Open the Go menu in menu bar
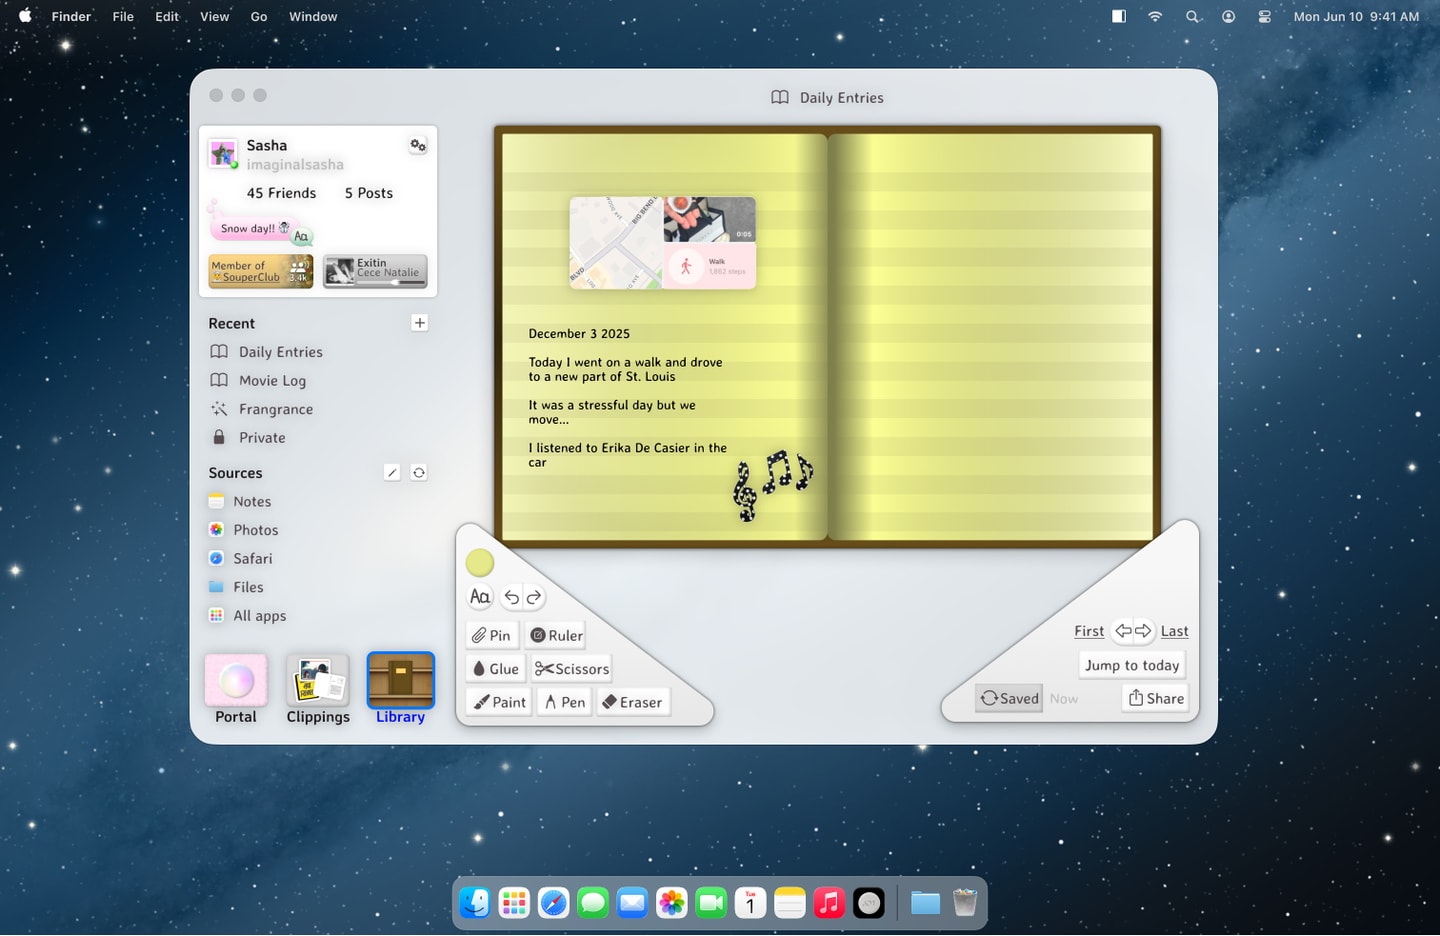 click(259, 16)
